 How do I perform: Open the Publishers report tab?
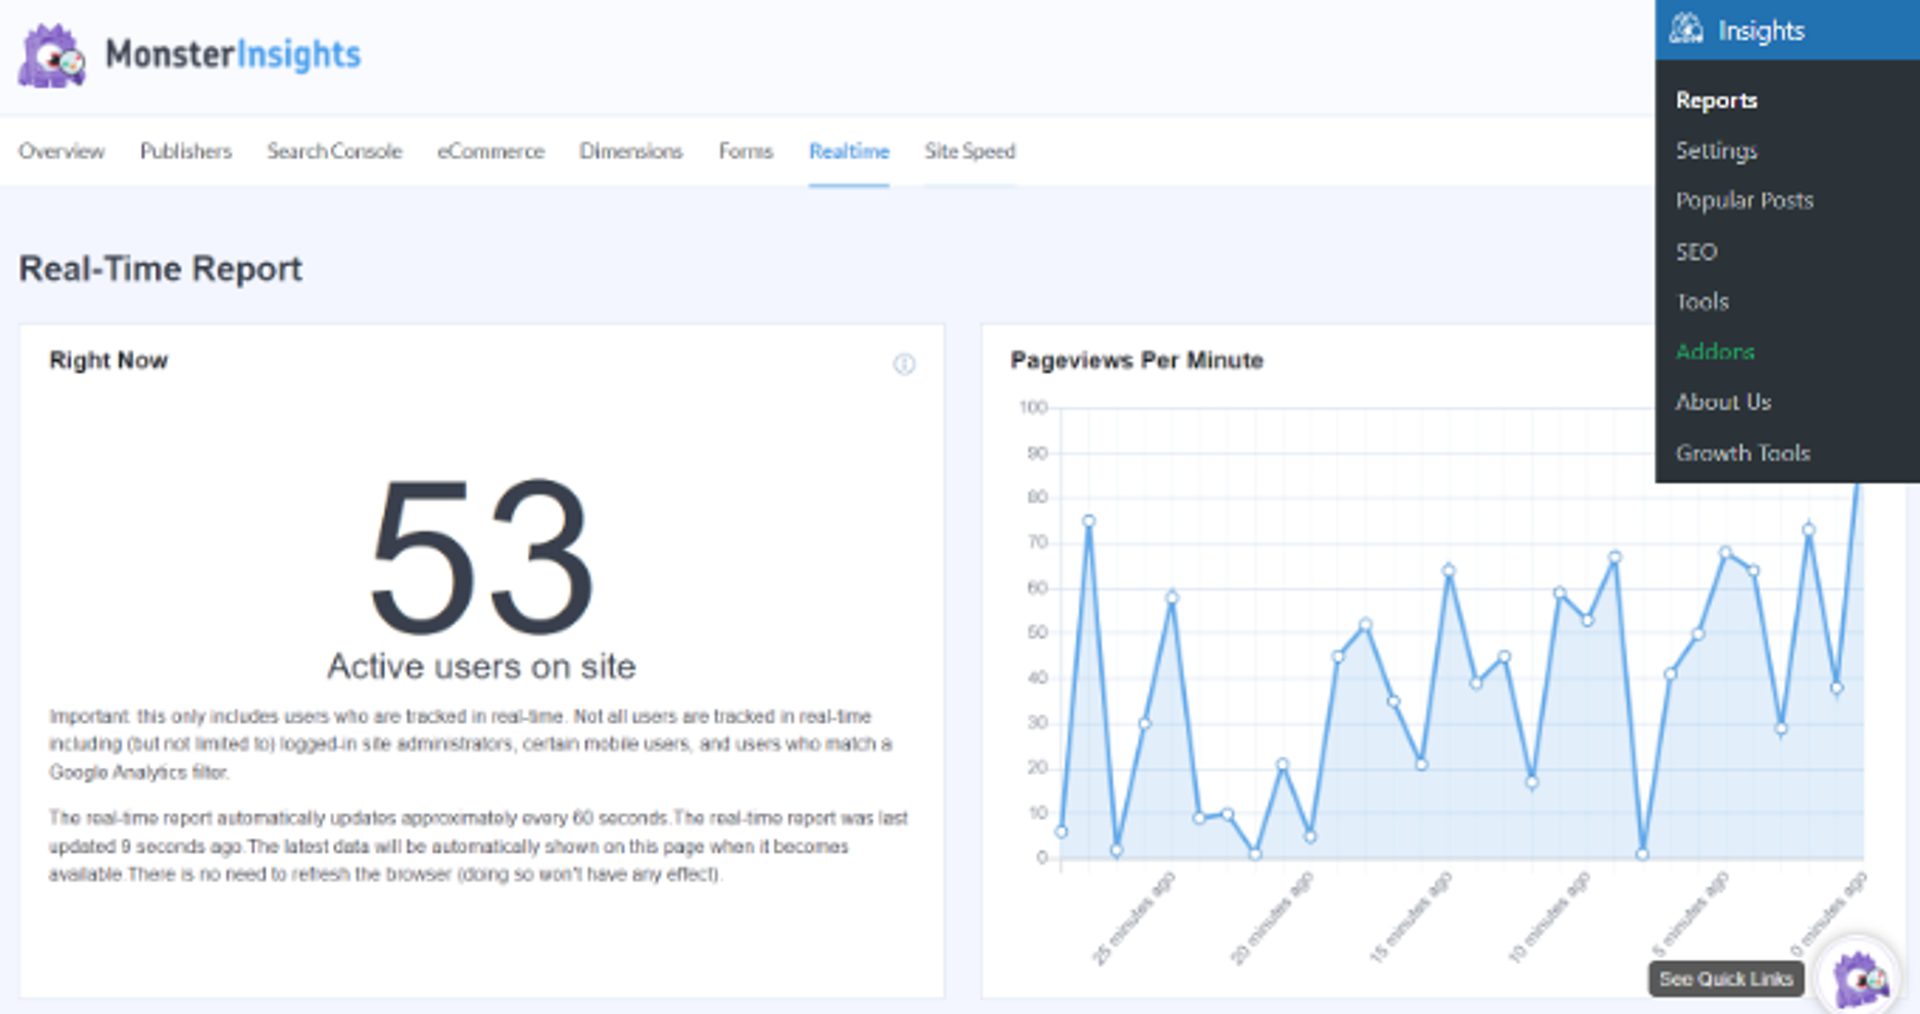tap(186, 152)
